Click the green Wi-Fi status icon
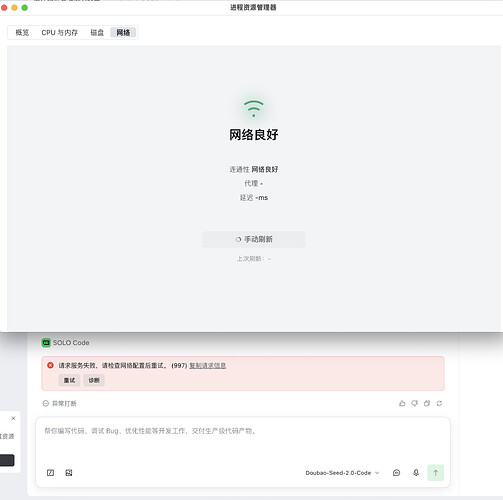This screenshot has height=500, width=503. pos(254,109)
